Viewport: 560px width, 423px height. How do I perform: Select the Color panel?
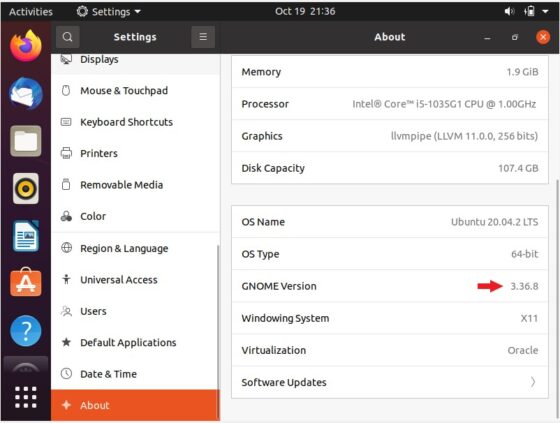pos(135,216)
